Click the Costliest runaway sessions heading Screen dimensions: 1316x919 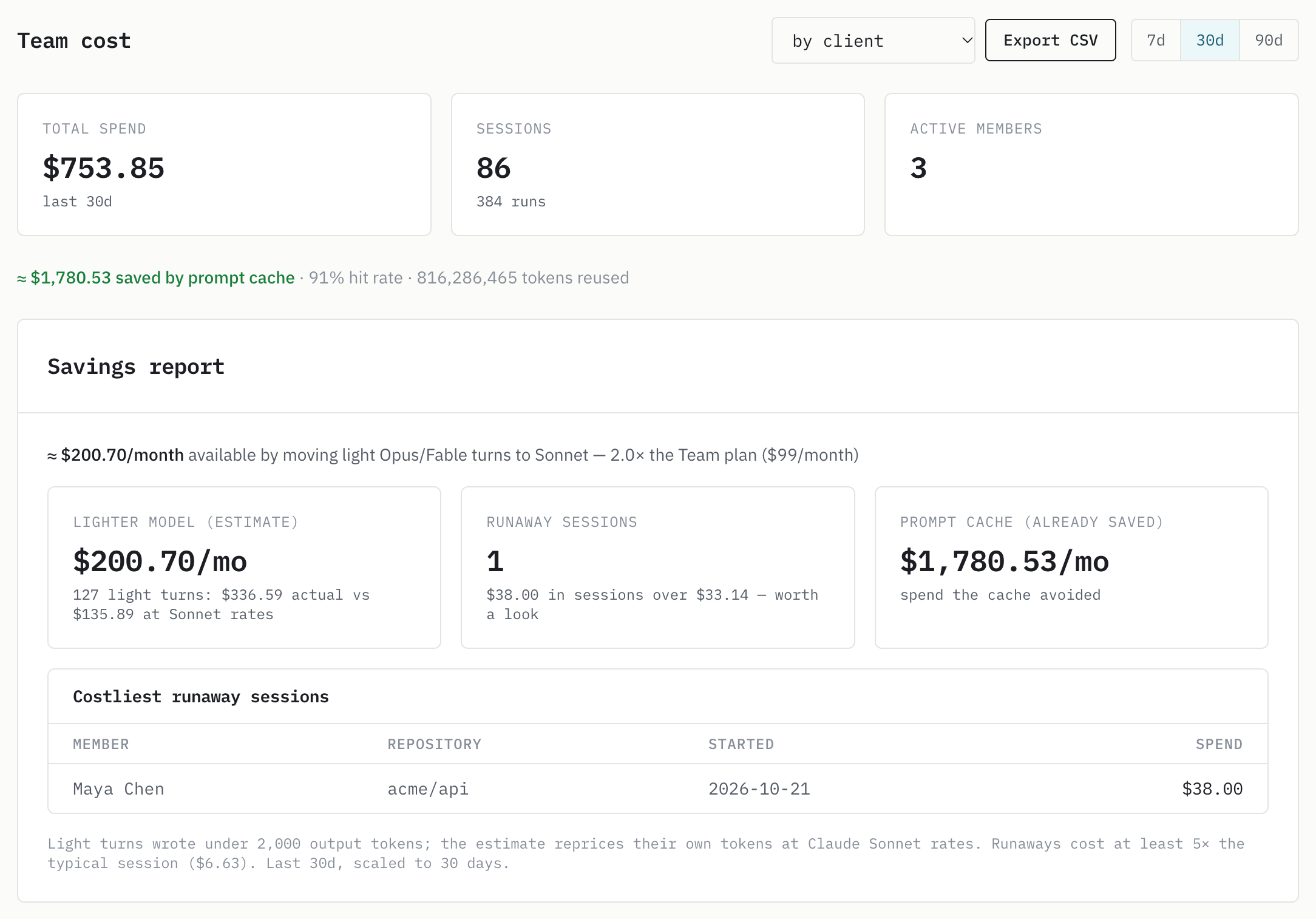point(201,696)
